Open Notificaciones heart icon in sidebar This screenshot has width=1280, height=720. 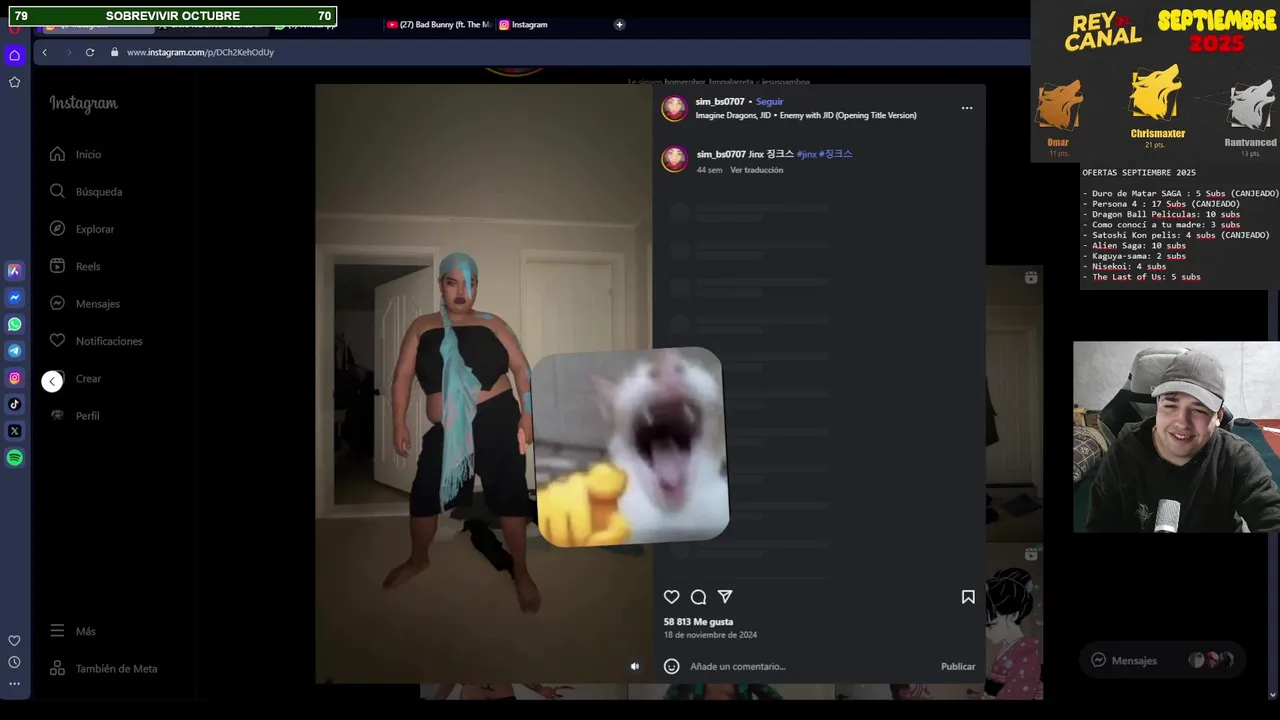(57, 341)
